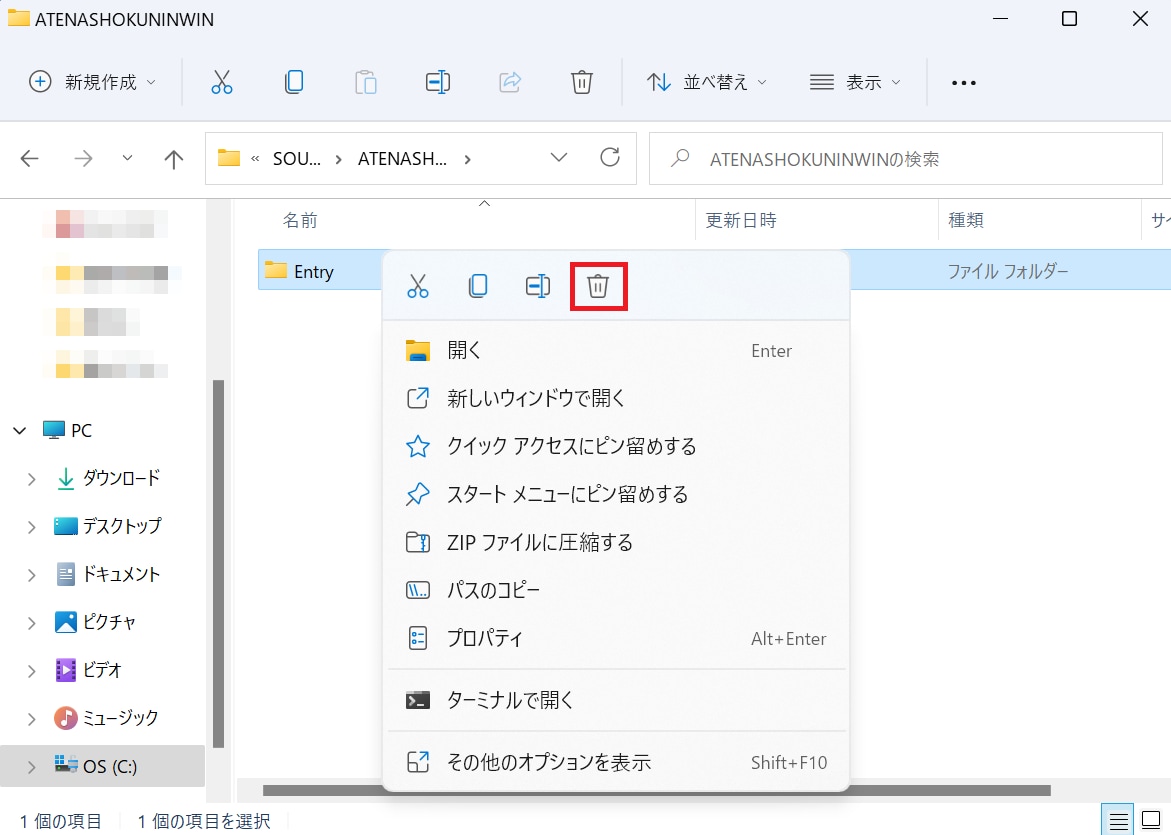This screenshot has height=835, width=1171.
Task: Choose パスのコピー
Action: click(616, 590)
